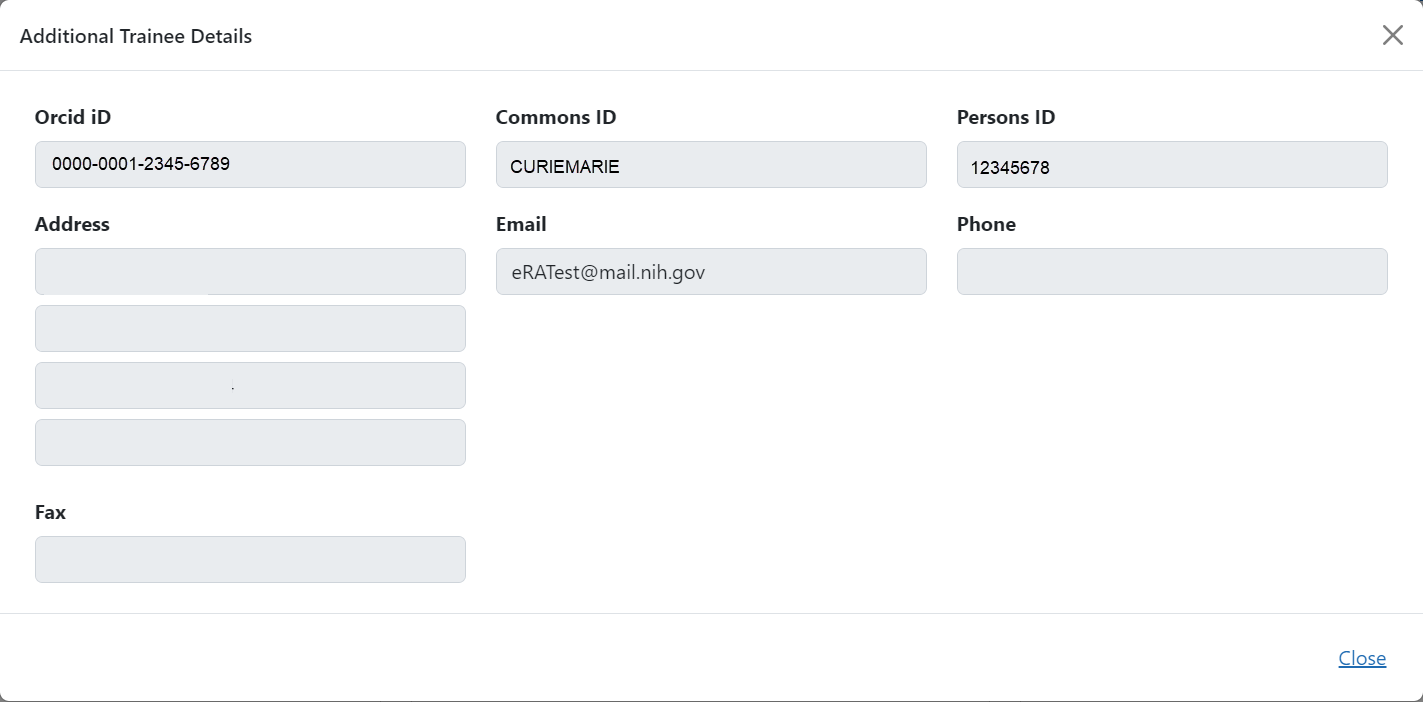
Task: Click the Commons ID label
Action: tap(556, 117)
